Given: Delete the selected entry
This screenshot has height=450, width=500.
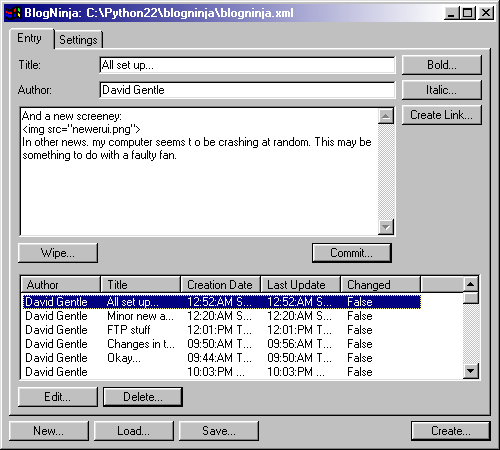Looking at the screenshot, I should click(143, 397).
